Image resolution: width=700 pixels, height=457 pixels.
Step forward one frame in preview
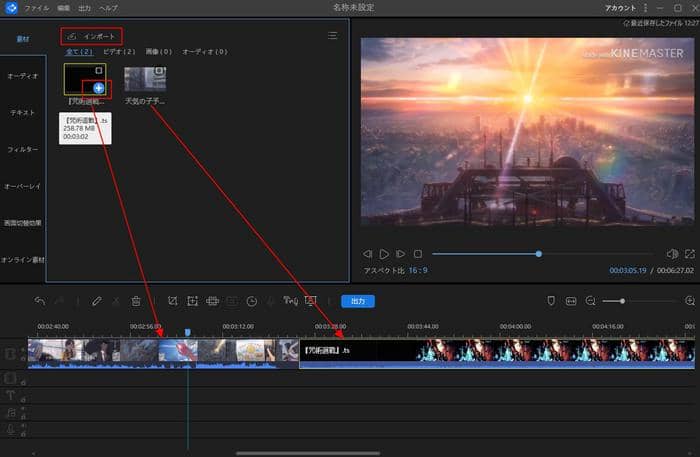coord(400,254)
